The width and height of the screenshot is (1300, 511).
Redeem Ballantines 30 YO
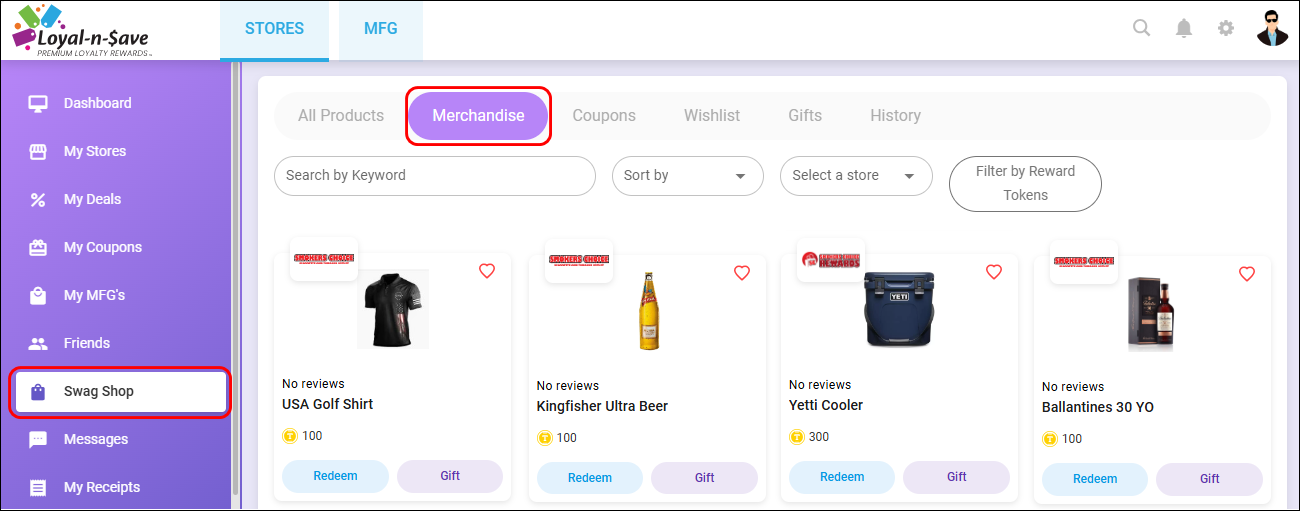[1095, 479]
